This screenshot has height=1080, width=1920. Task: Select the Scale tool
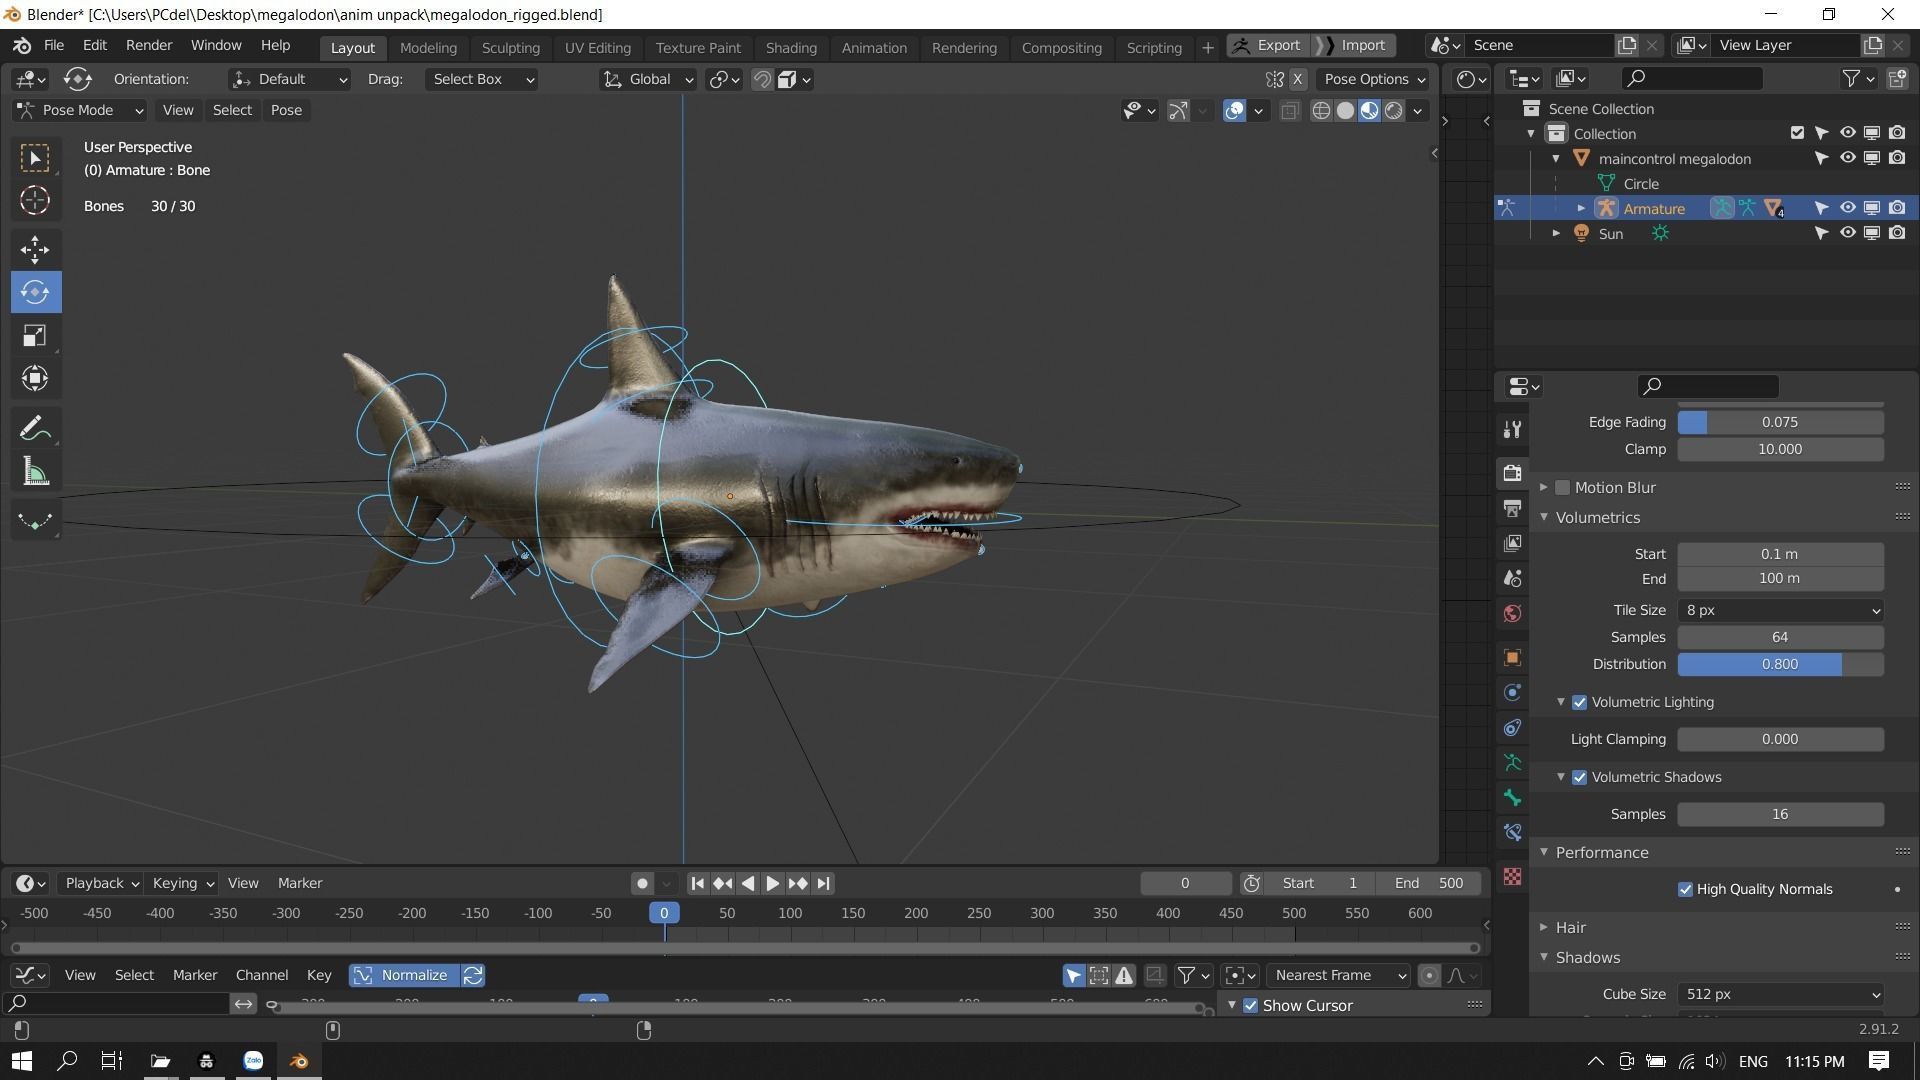click(x=35, y=335)
